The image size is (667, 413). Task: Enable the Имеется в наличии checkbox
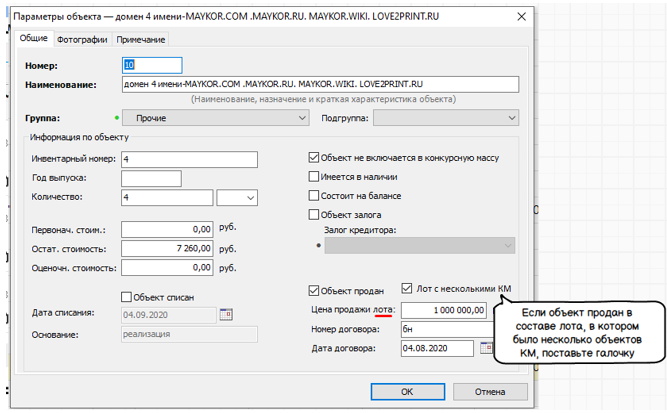[x=314, y=176]
